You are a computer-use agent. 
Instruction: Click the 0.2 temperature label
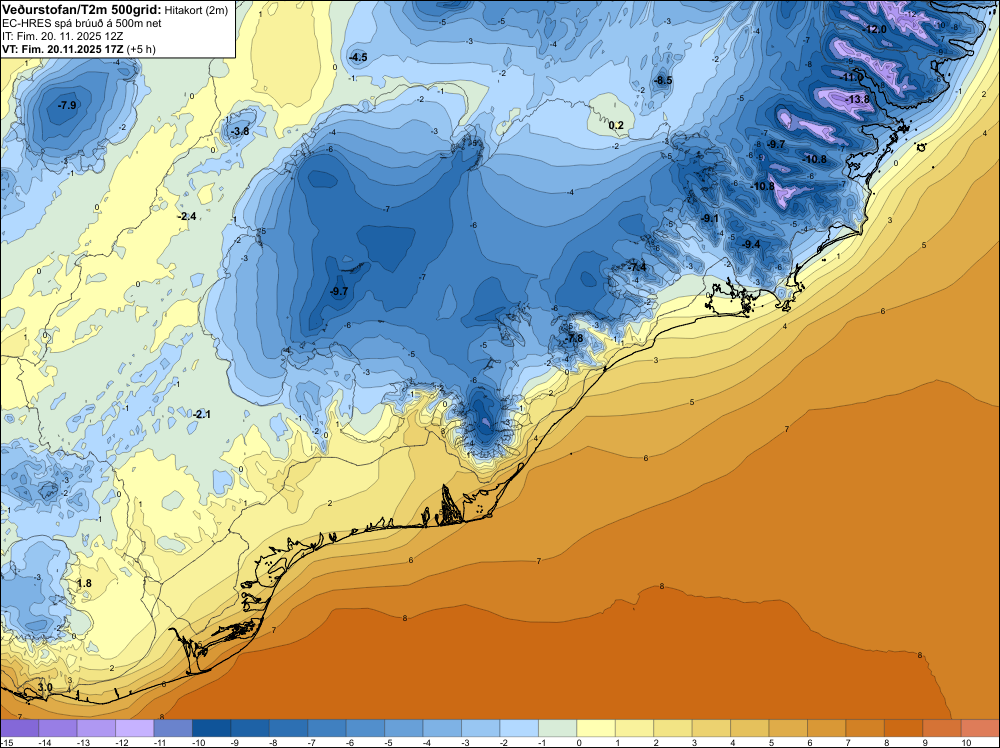616,125
